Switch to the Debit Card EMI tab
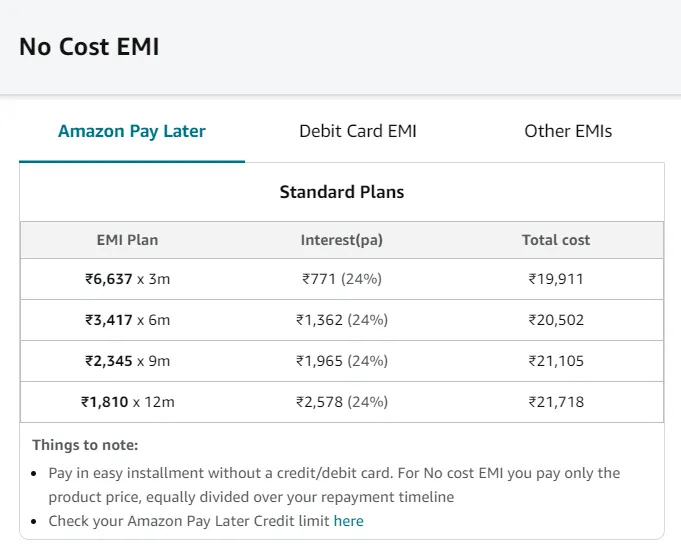Image resolution: width=681 pixels, height=545 pixels. pyautogui.click(x=357, y=131)
